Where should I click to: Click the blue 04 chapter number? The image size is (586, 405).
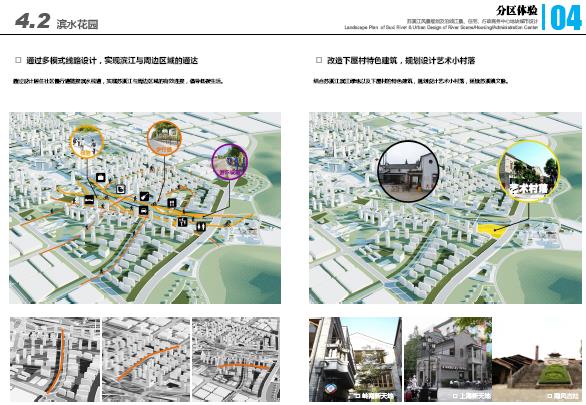click(565, 18)
